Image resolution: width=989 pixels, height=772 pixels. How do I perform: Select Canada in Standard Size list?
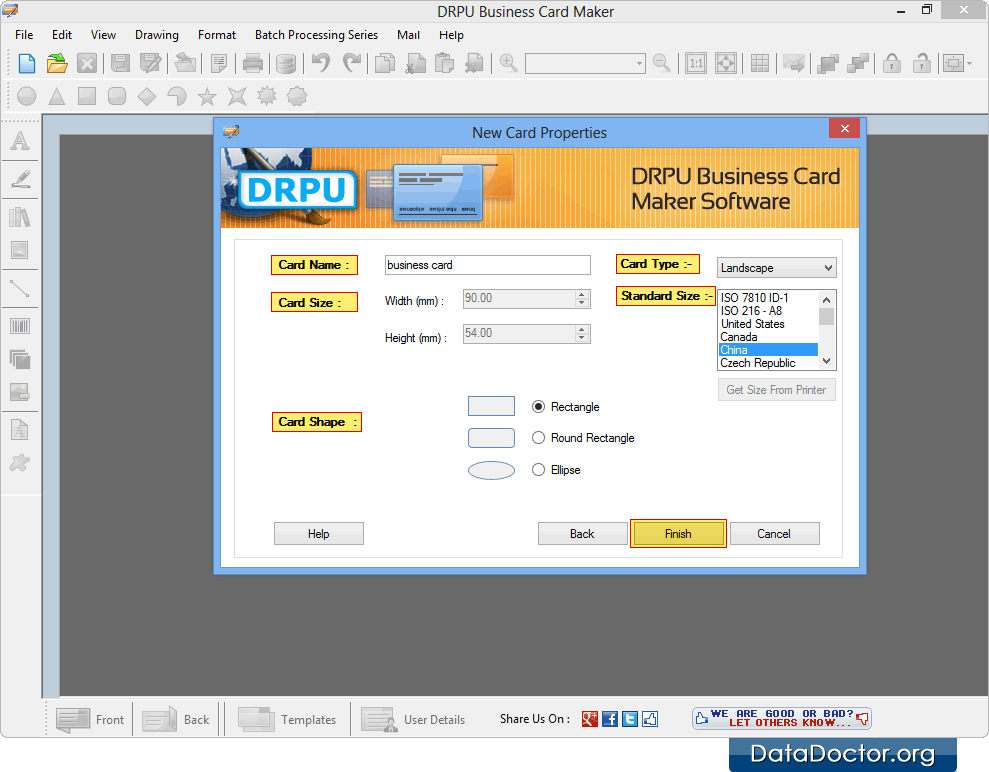point(768,337)
